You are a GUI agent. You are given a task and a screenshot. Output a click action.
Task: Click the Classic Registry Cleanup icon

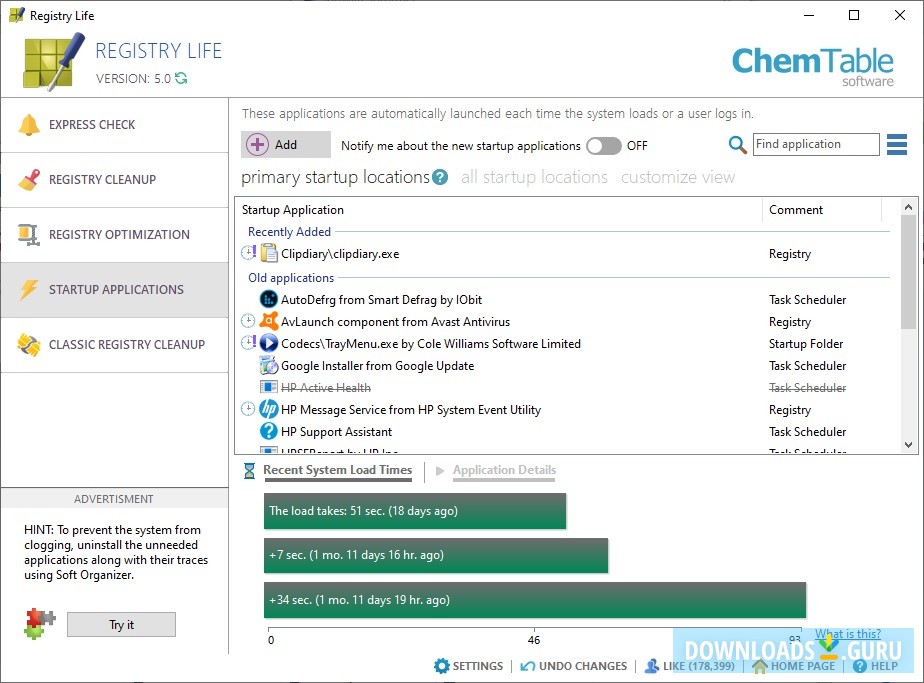pyautogui.click(x=29, y=345)
